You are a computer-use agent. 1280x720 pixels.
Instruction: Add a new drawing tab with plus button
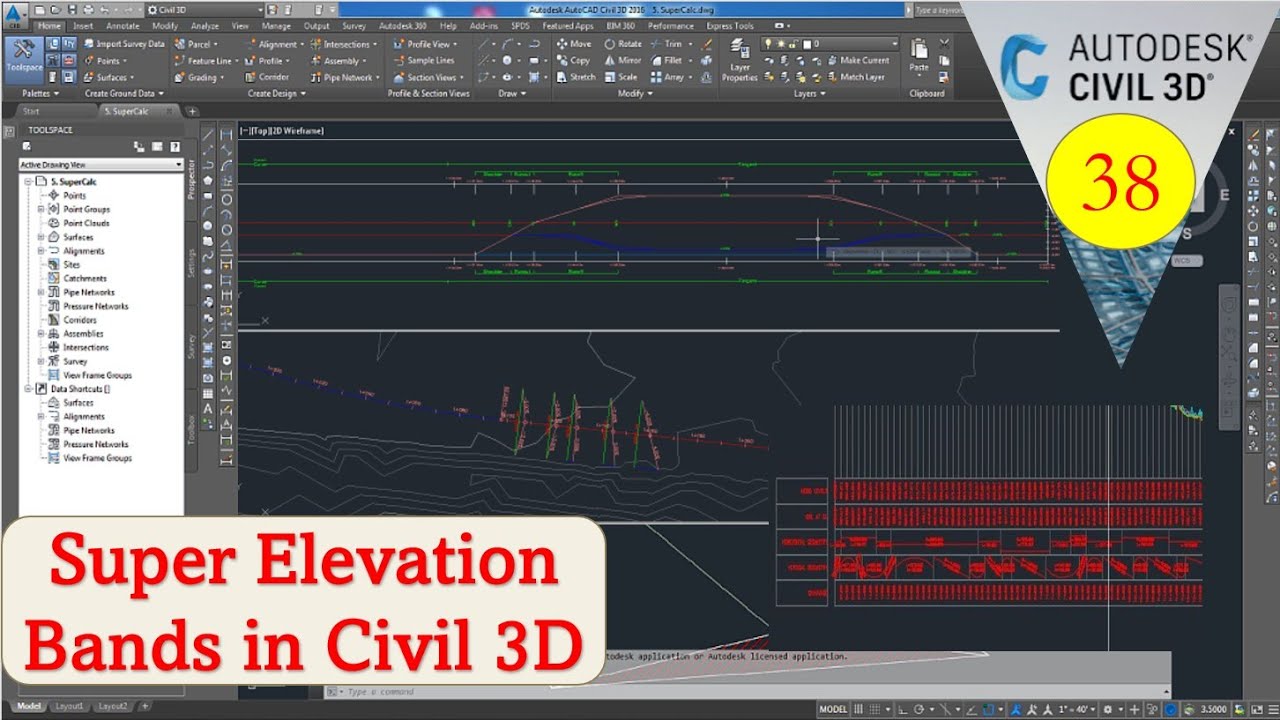pyautogui.click(x=192, y=111)
